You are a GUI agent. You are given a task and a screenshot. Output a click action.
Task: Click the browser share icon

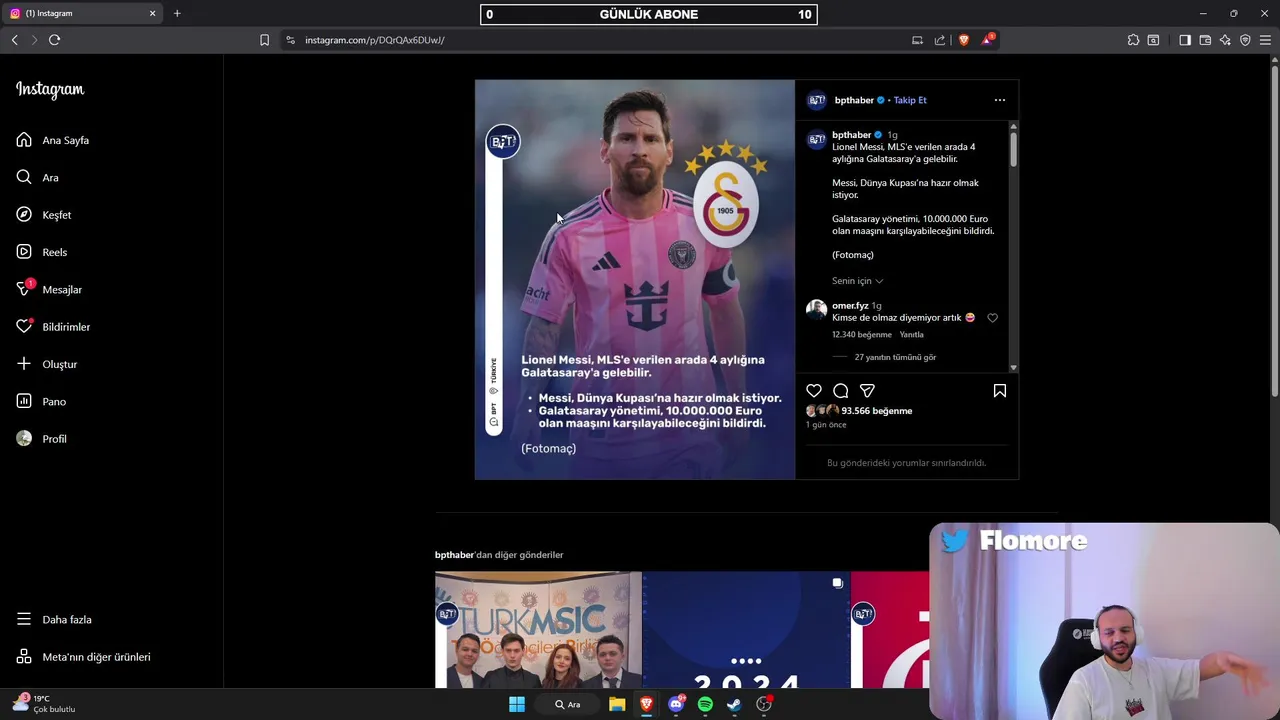click(940, 40)
